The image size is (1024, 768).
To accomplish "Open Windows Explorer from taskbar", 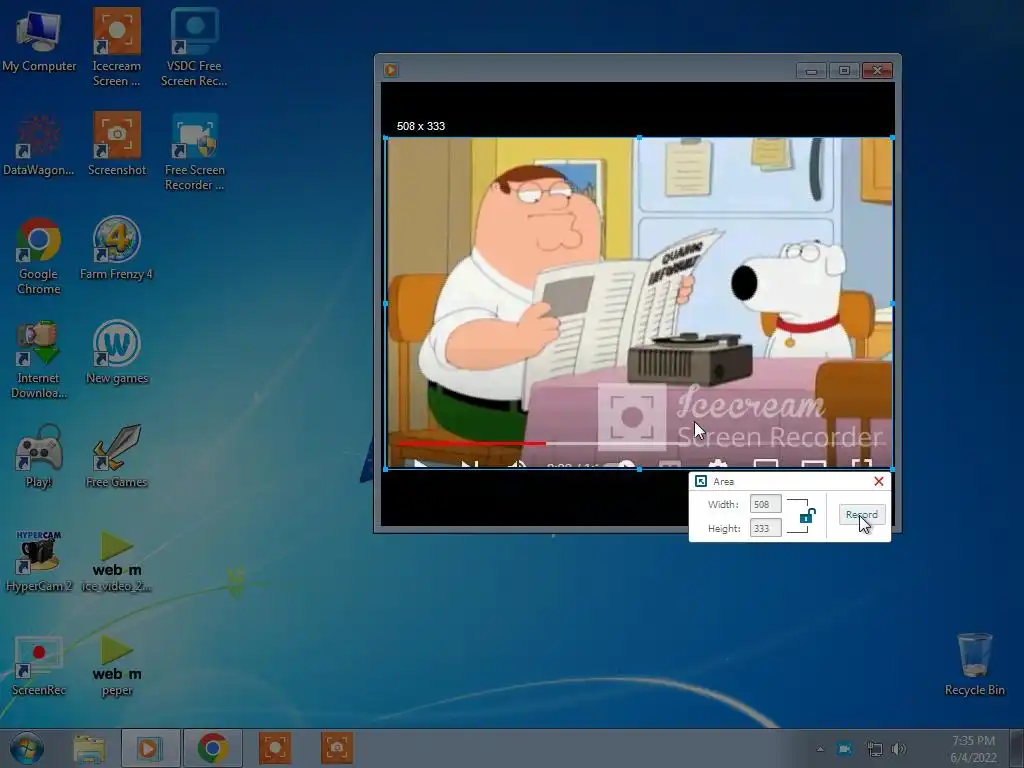I will tap(89, 748).
